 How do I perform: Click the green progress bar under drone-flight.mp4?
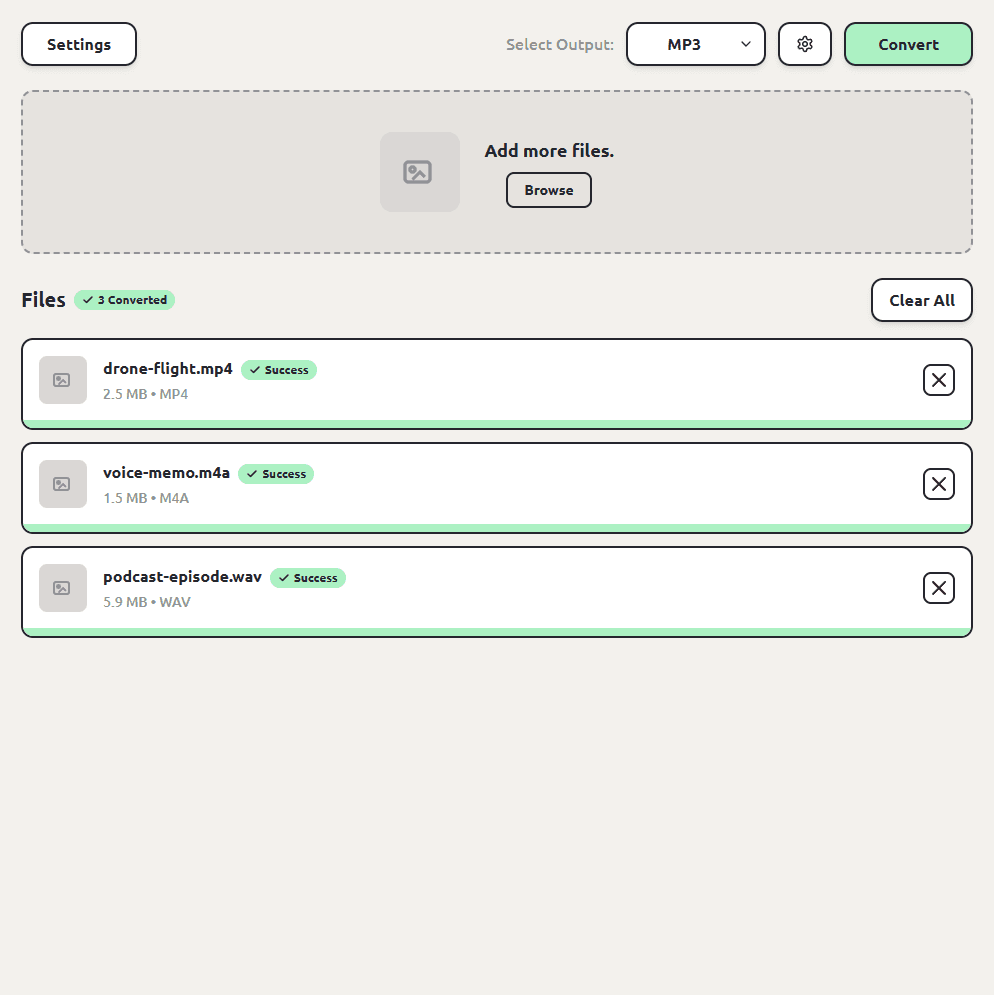[x=497, y=424]
